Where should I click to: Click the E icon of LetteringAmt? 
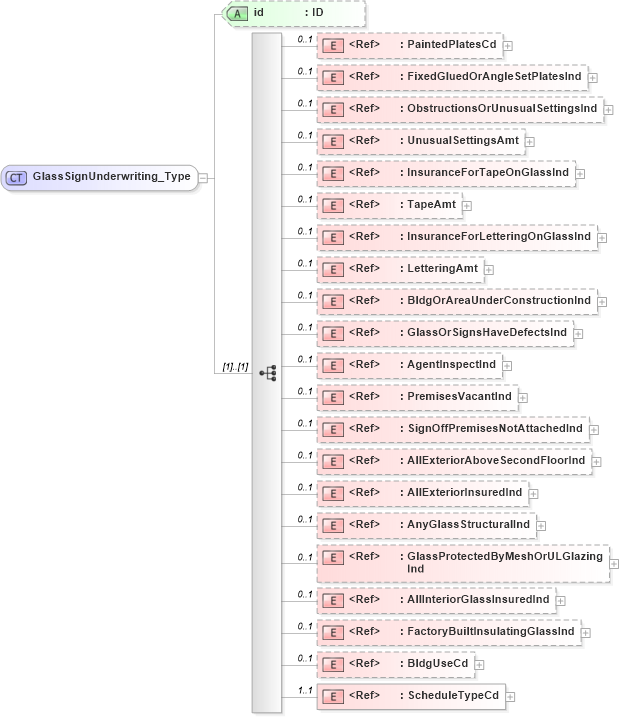pyautogui.click(x=333, y=269)
